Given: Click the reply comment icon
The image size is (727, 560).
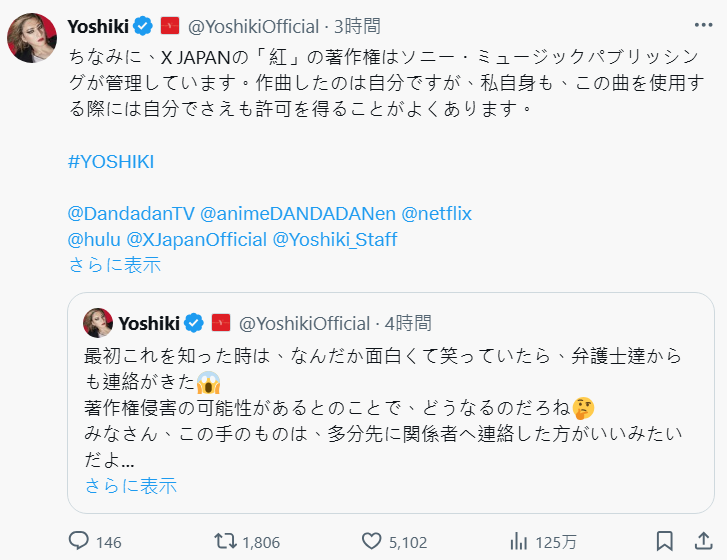Looking at the screenshot, I should tap(80, 541).
